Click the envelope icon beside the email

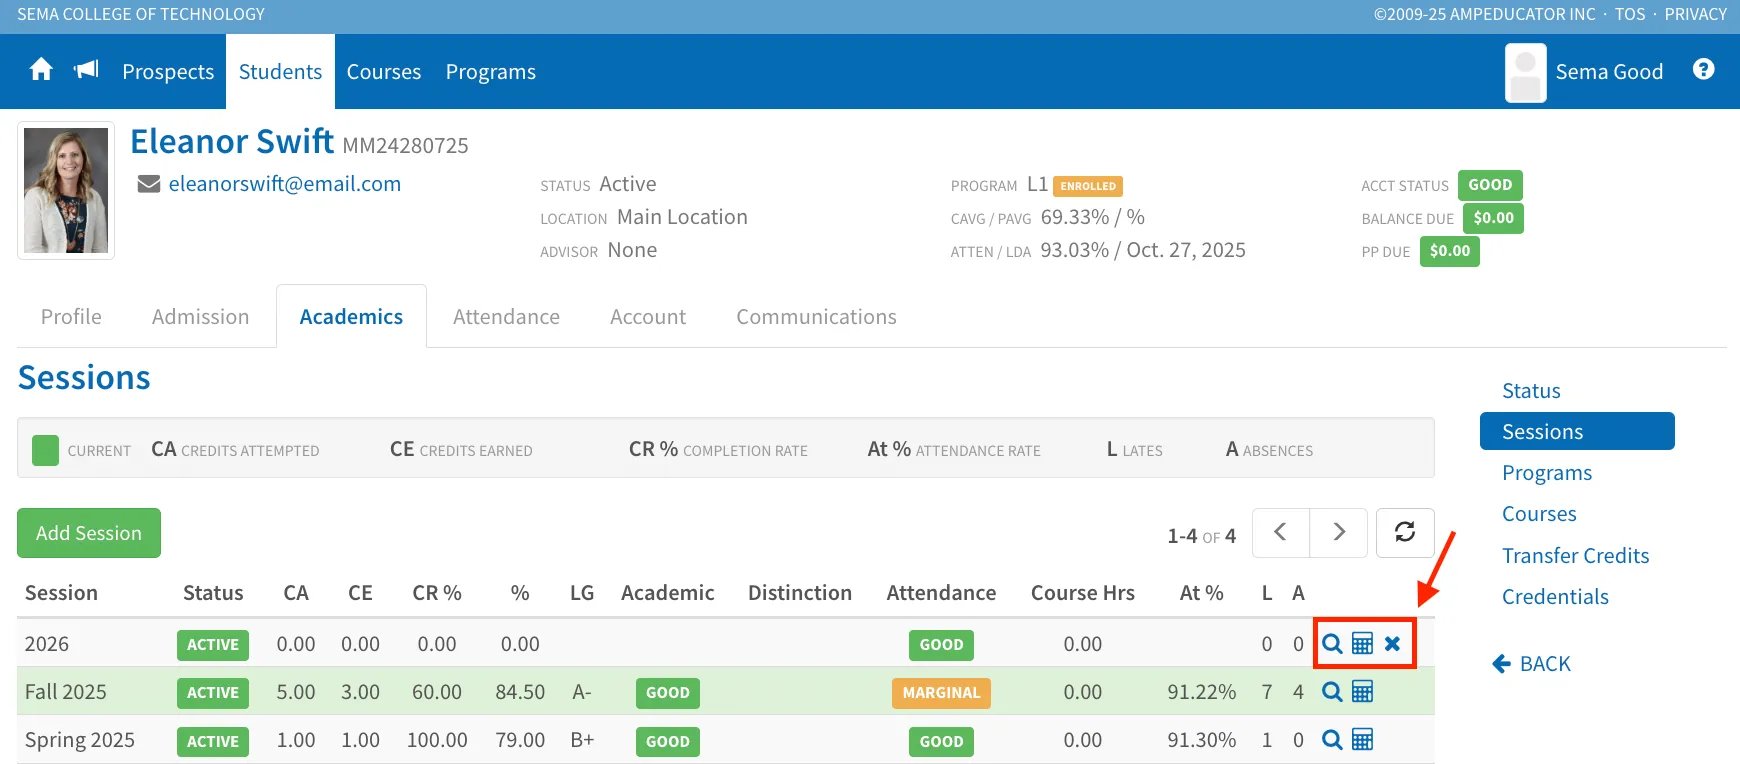pos(149,184)
